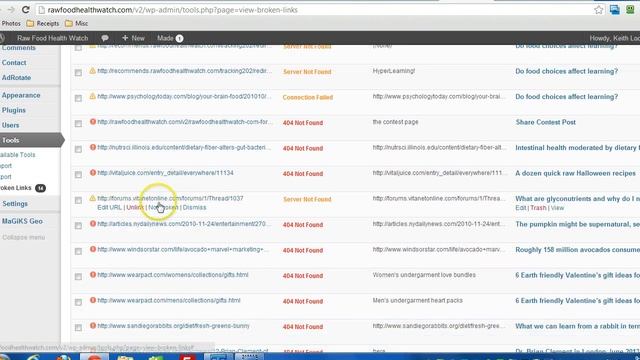Check the box for wearpact.com mens link row
Viewport: 640px width, 360px height.
pos(78,302)
